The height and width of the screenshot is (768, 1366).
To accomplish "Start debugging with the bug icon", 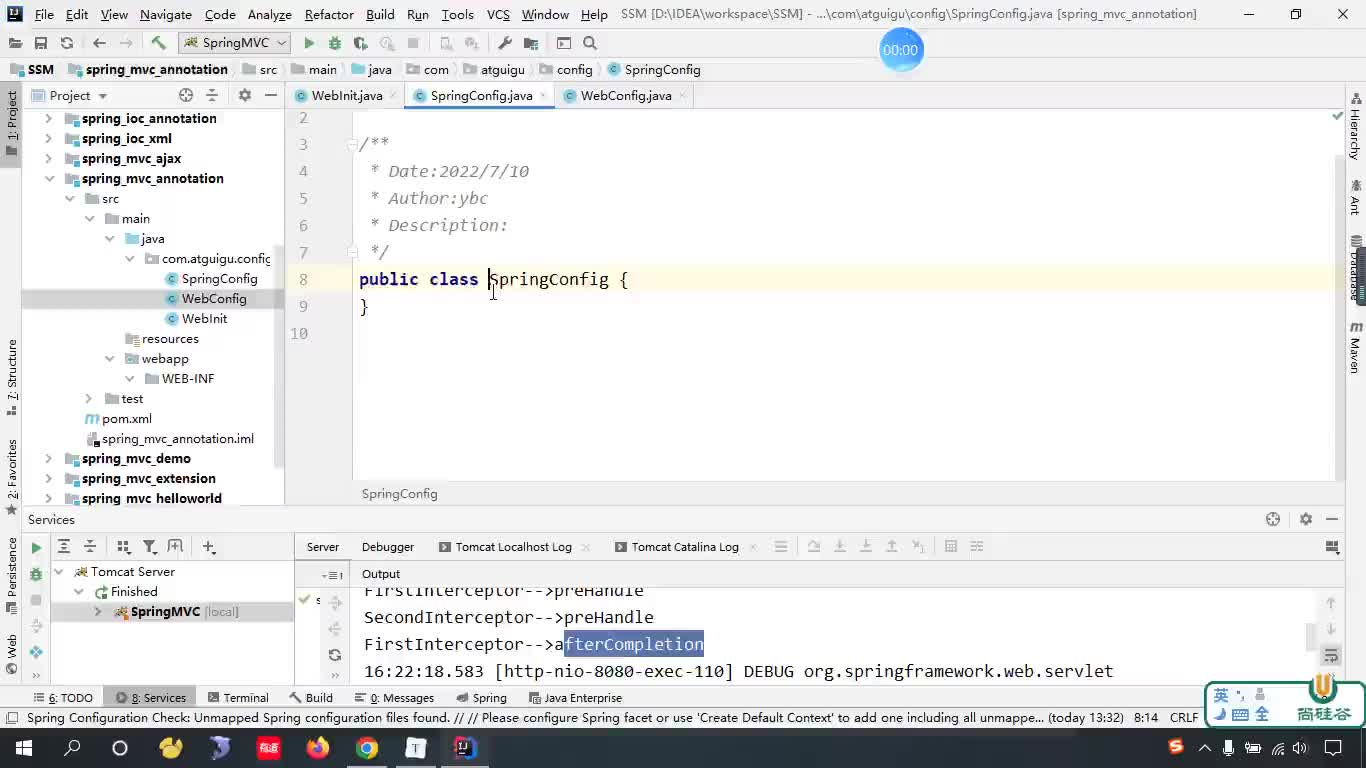I will coord(335,43).
